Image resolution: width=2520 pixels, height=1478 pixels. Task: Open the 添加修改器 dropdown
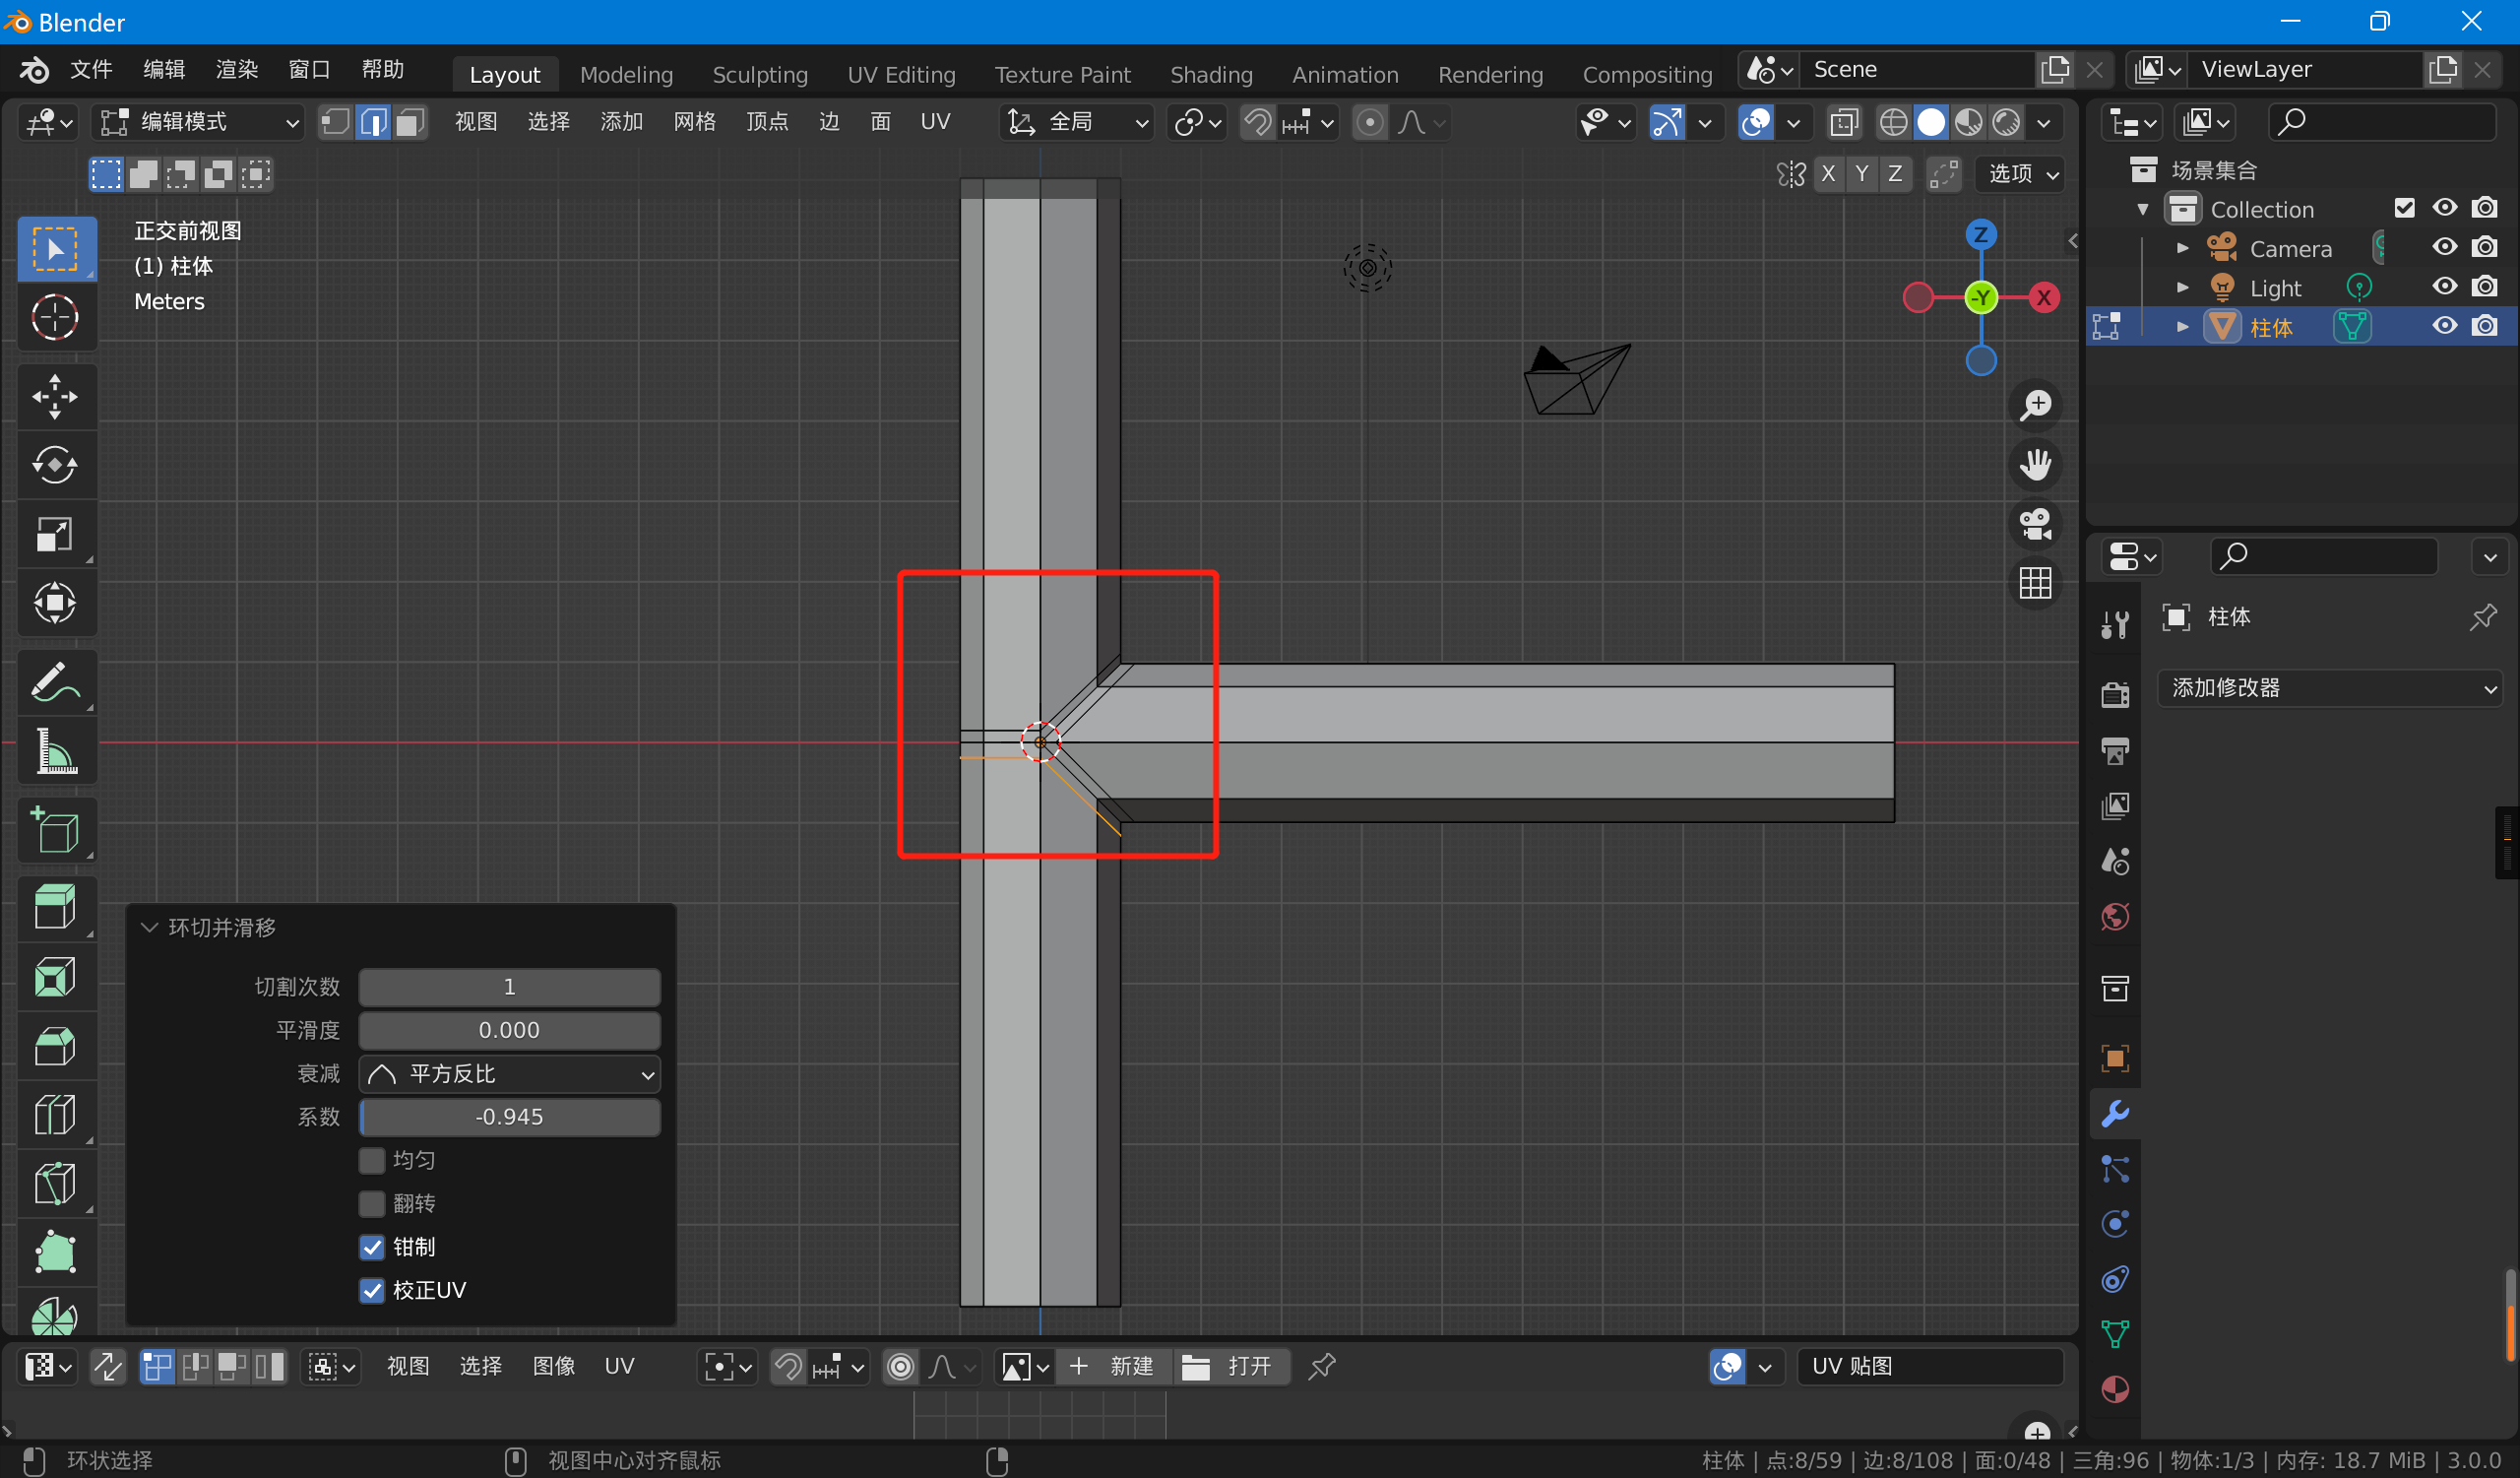2328,688
